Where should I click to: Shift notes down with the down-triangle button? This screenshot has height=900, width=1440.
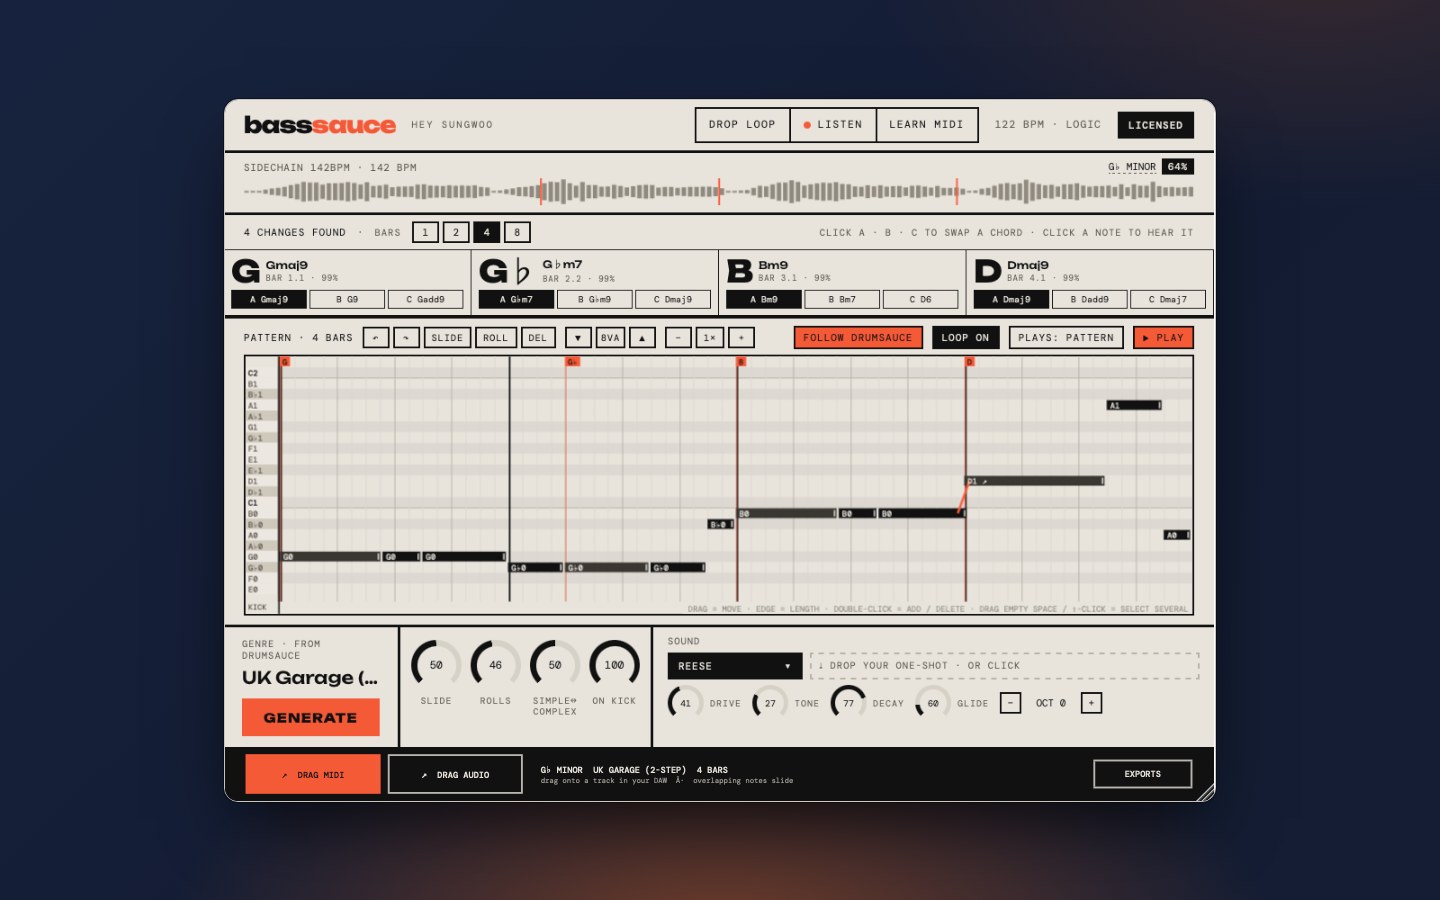click(x=578, y=338)
